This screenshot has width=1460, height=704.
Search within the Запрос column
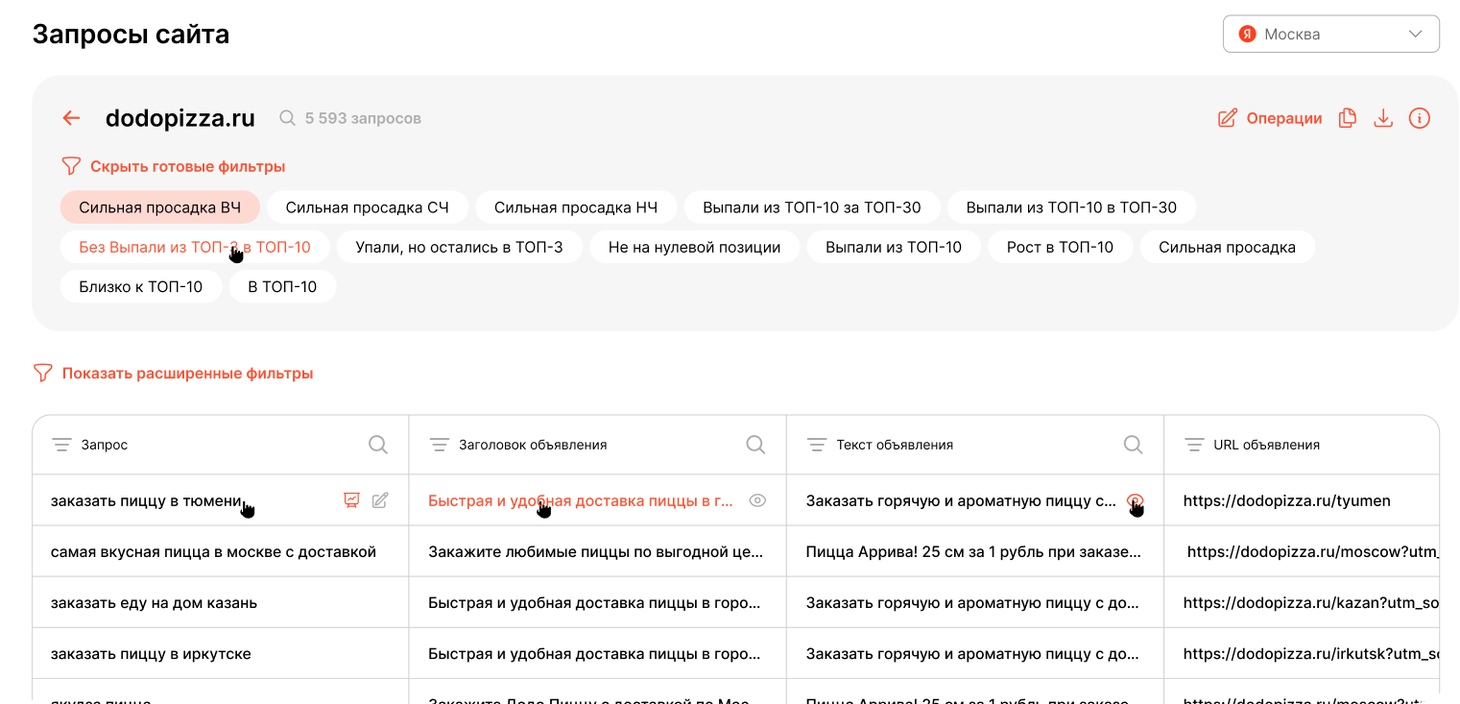378,444
